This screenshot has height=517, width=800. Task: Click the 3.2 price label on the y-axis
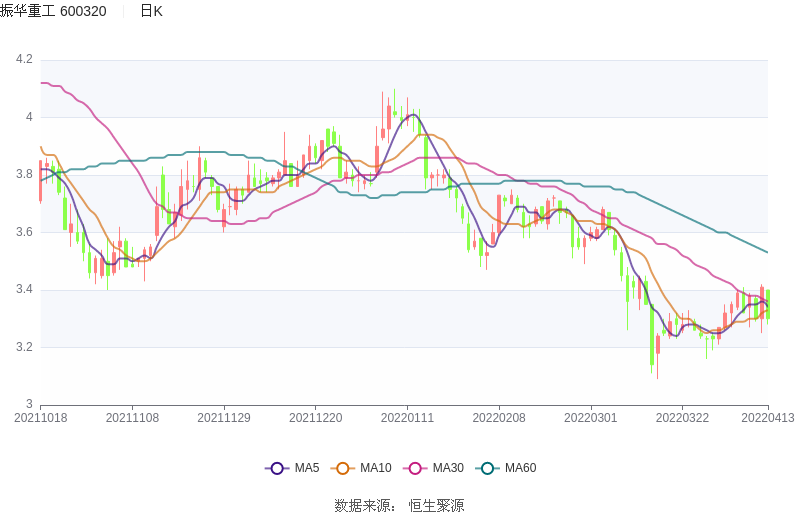click(24, 347)
